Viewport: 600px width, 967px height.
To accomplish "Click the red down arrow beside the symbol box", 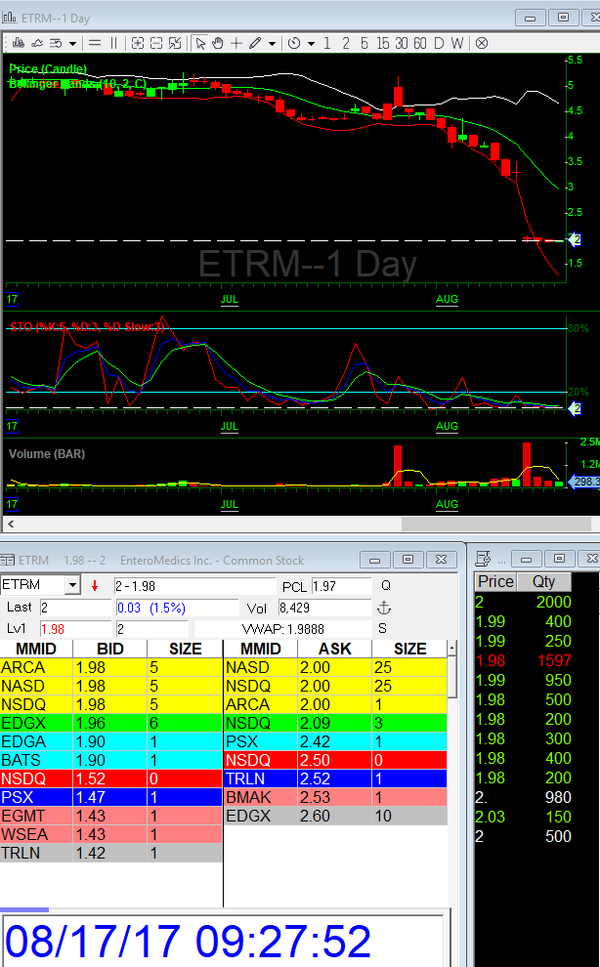I will pos(94,586).
